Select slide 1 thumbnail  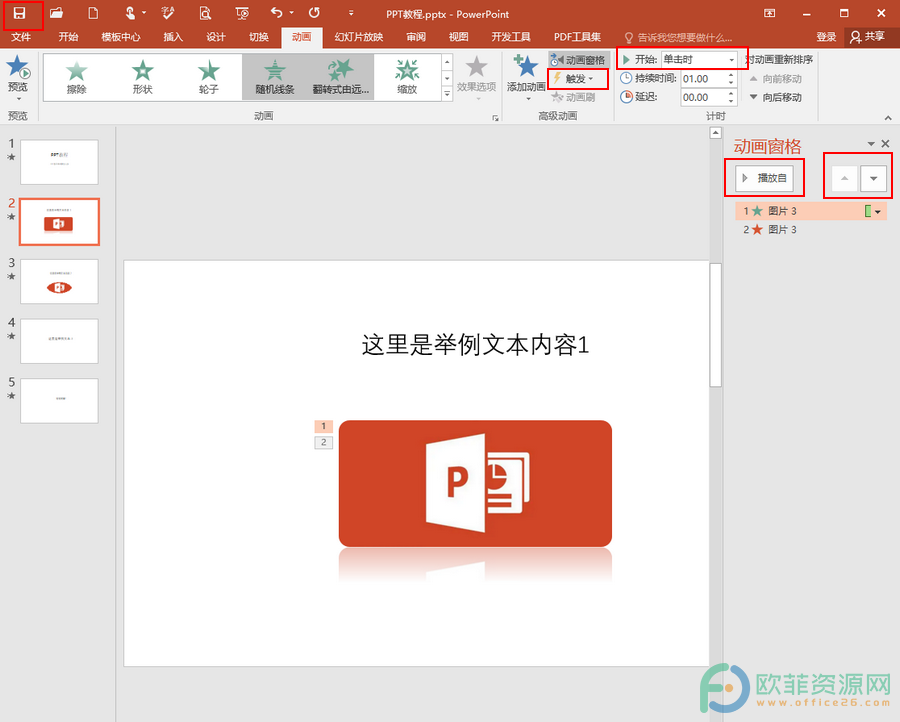tap(59, 162)
